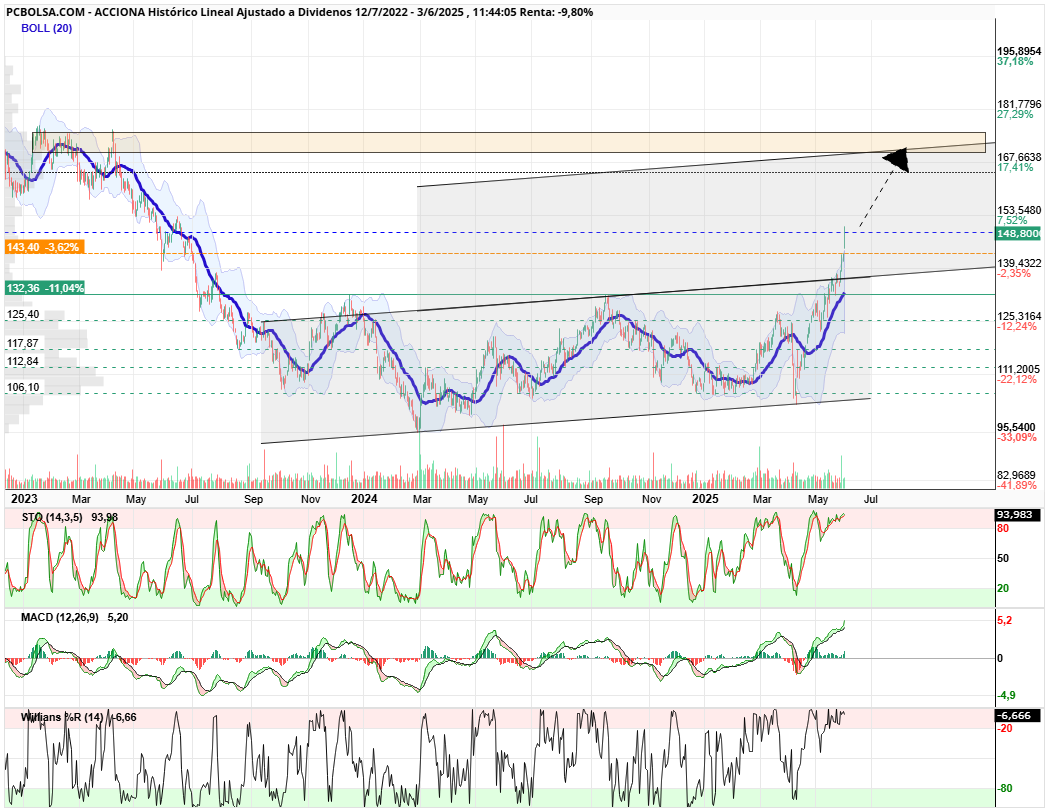The width and height of the screenshot is (1049, 812).
Task: Click the red 80 level on stochastic axis
Action: point(1003,528)
